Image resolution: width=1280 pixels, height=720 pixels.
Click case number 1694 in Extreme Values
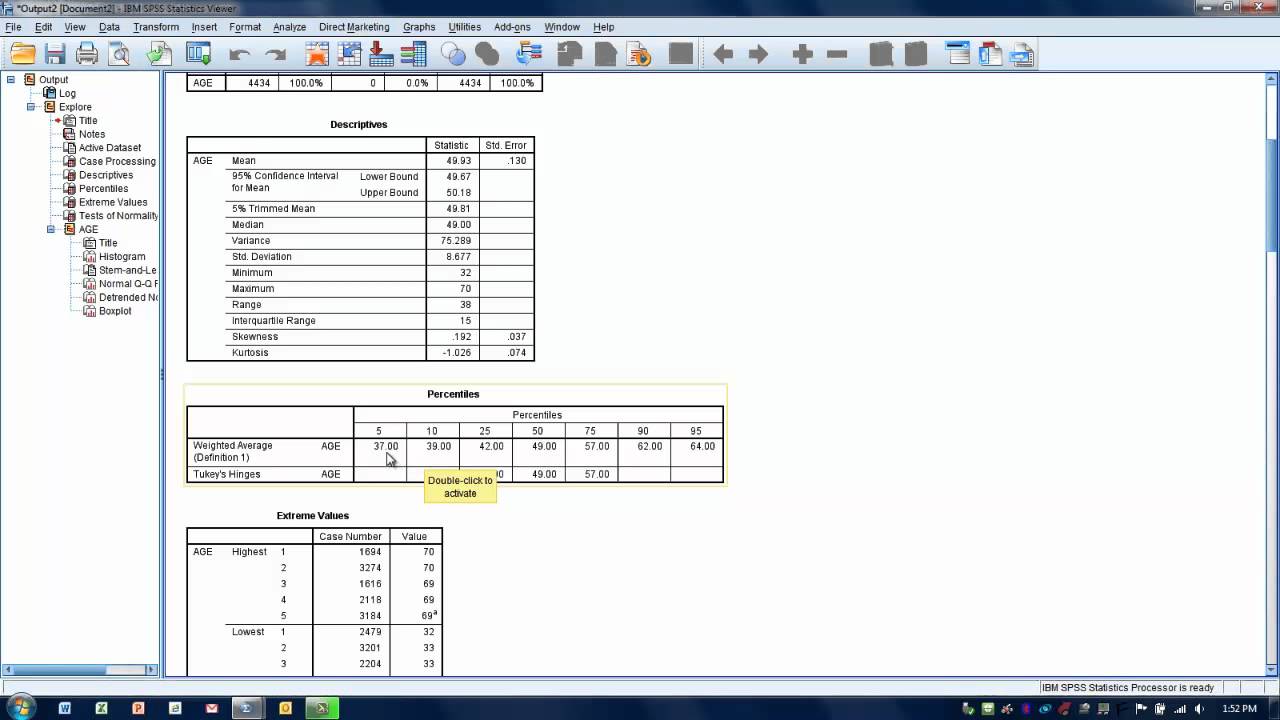click(x=370, y=552)
